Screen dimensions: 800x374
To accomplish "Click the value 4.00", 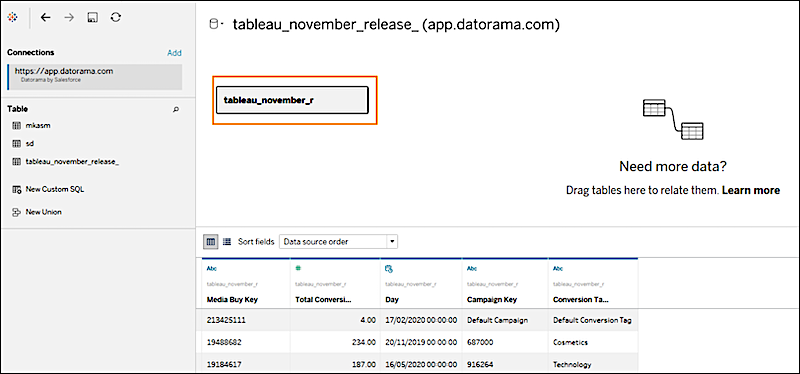I will coord(368,320).
